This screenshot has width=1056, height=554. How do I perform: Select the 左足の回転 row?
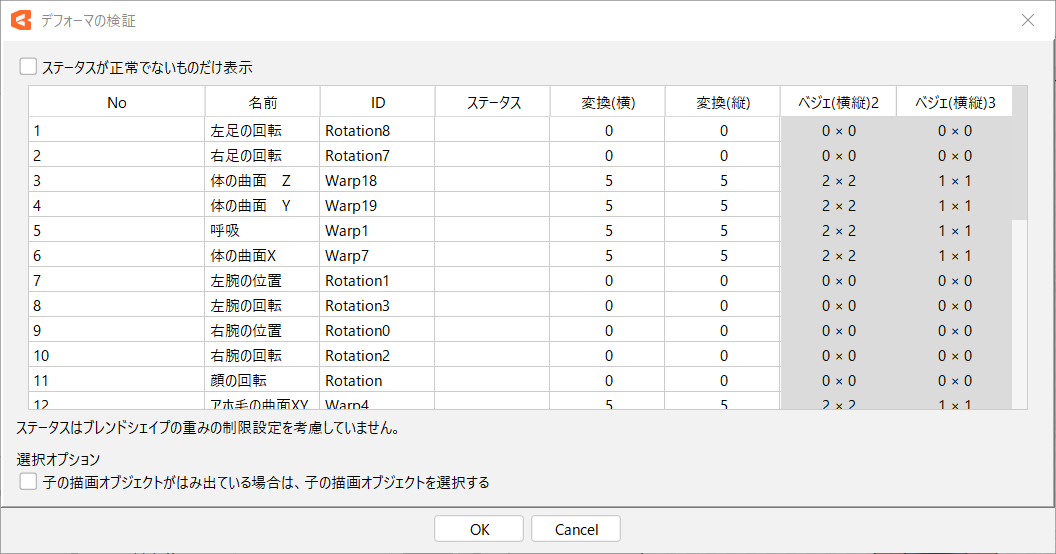pyautogui.click(x=246, y=131)
